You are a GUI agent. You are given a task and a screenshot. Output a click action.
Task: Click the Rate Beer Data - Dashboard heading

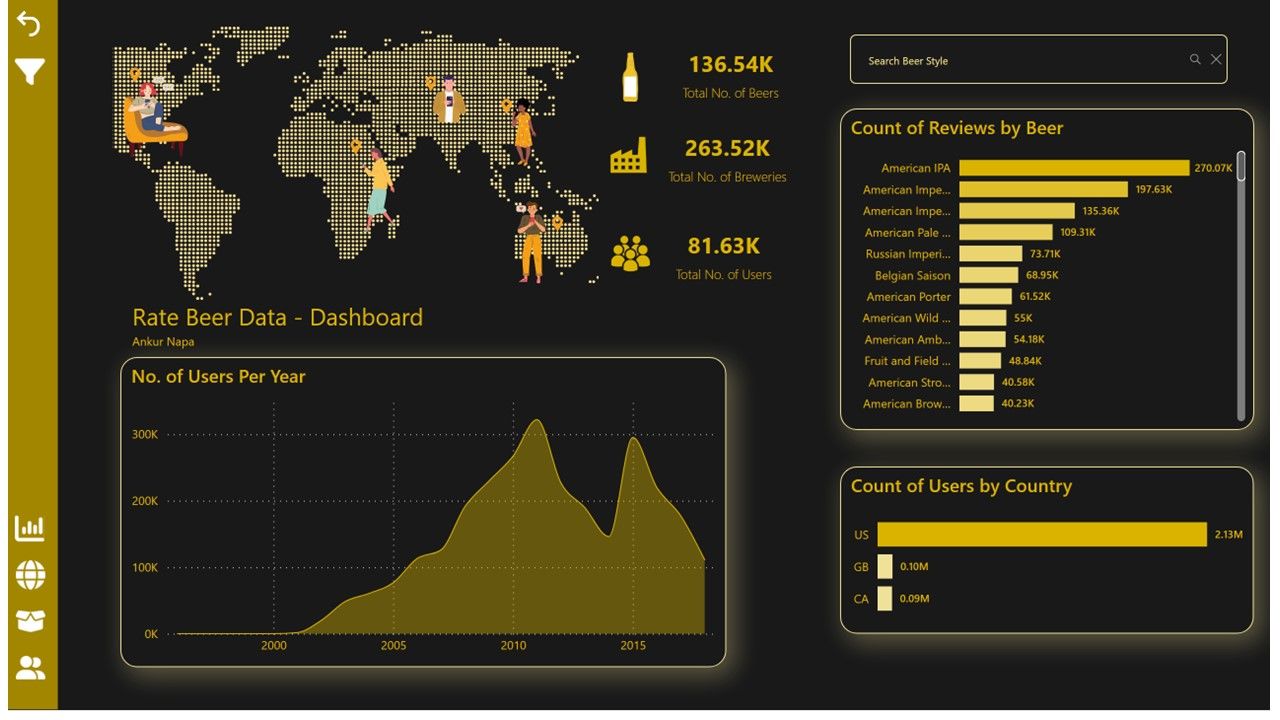277,318
